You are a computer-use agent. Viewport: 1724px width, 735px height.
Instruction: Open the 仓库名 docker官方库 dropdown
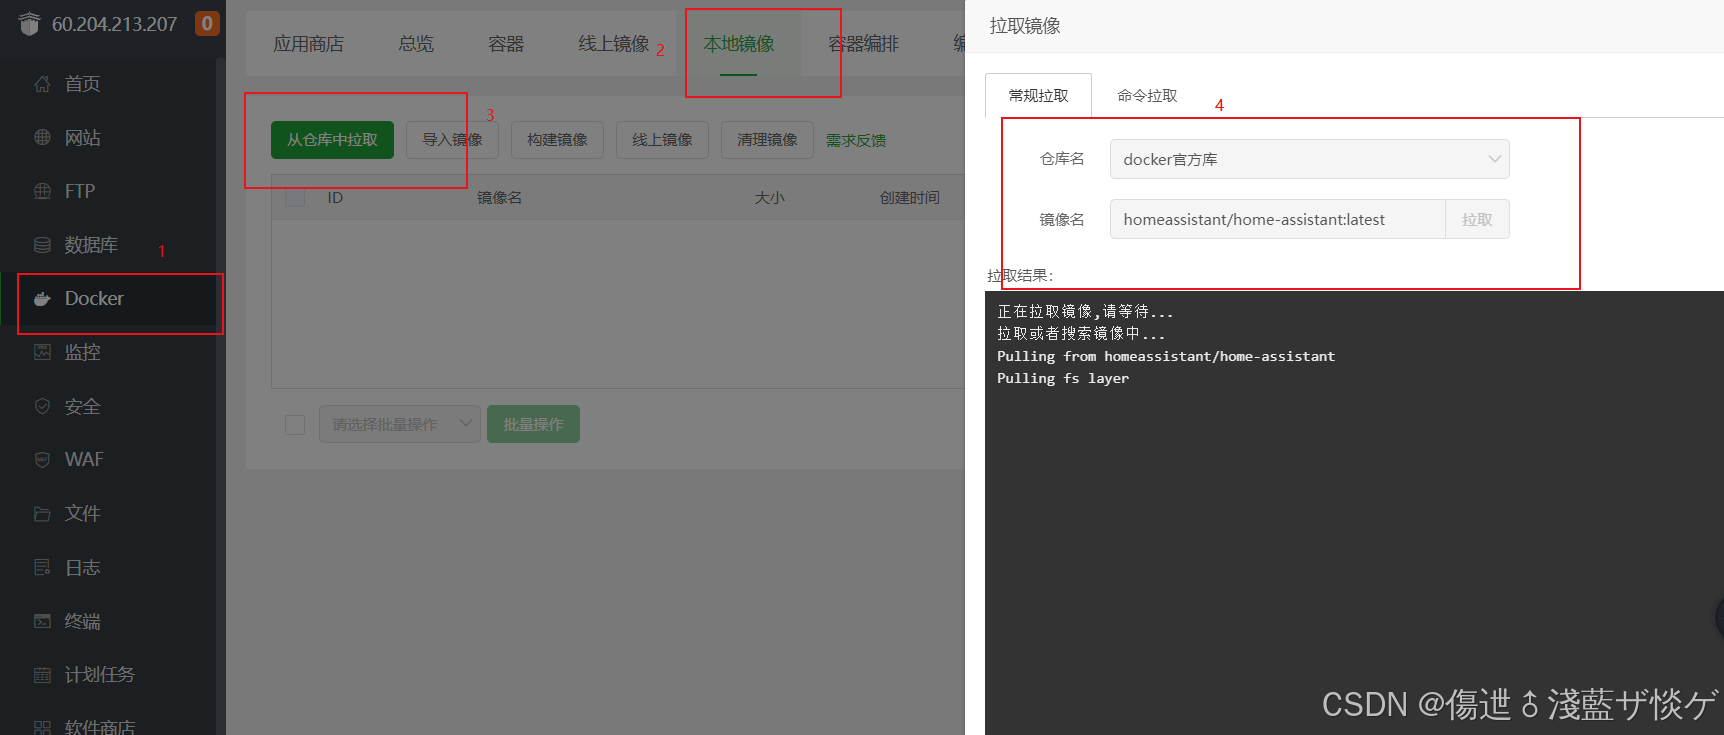tap(1309, 159)
